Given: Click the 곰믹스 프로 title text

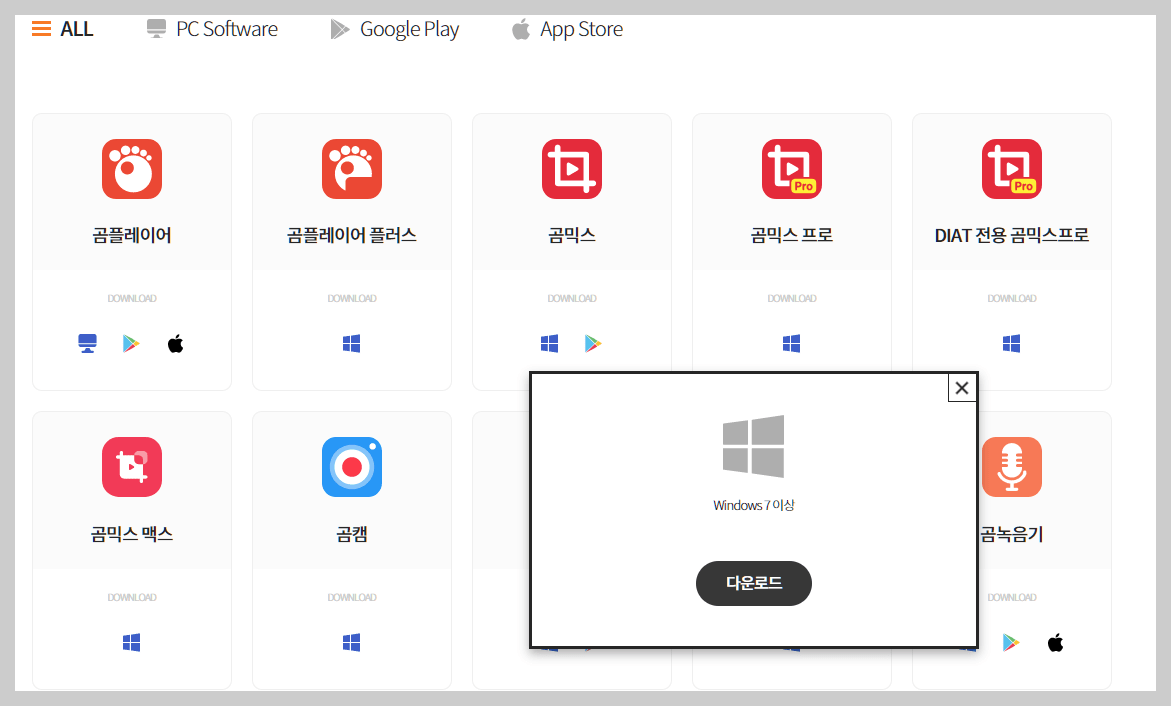Looking at the screenshot, I should (792, 235).
